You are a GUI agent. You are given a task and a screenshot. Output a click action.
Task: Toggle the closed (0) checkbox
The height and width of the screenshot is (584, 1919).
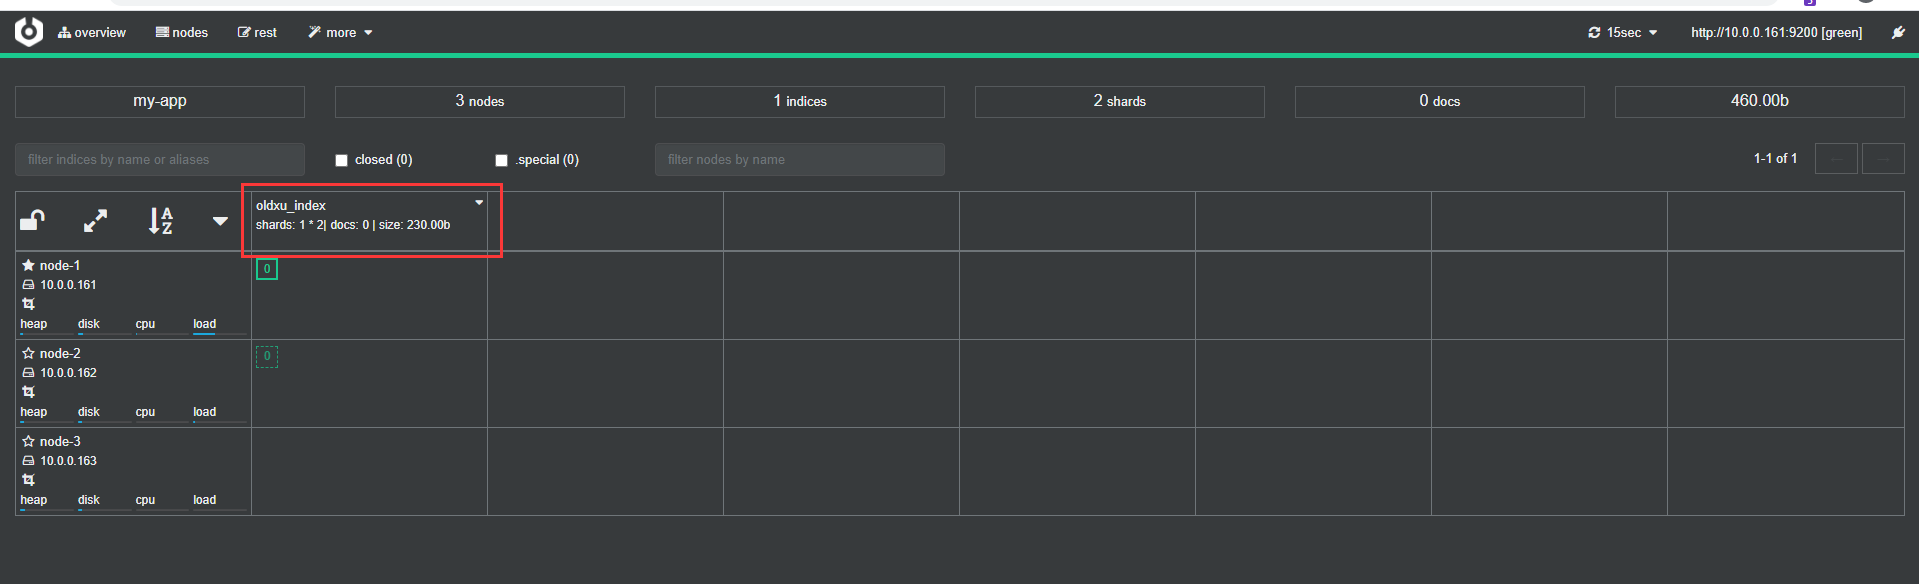click(x=341, y=160)
